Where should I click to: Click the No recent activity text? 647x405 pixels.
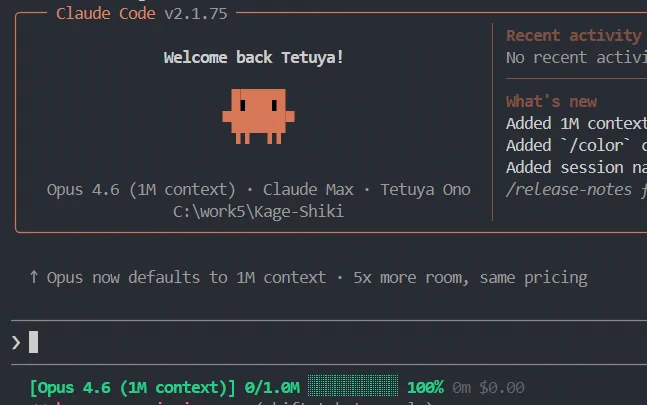pos(576,57)
